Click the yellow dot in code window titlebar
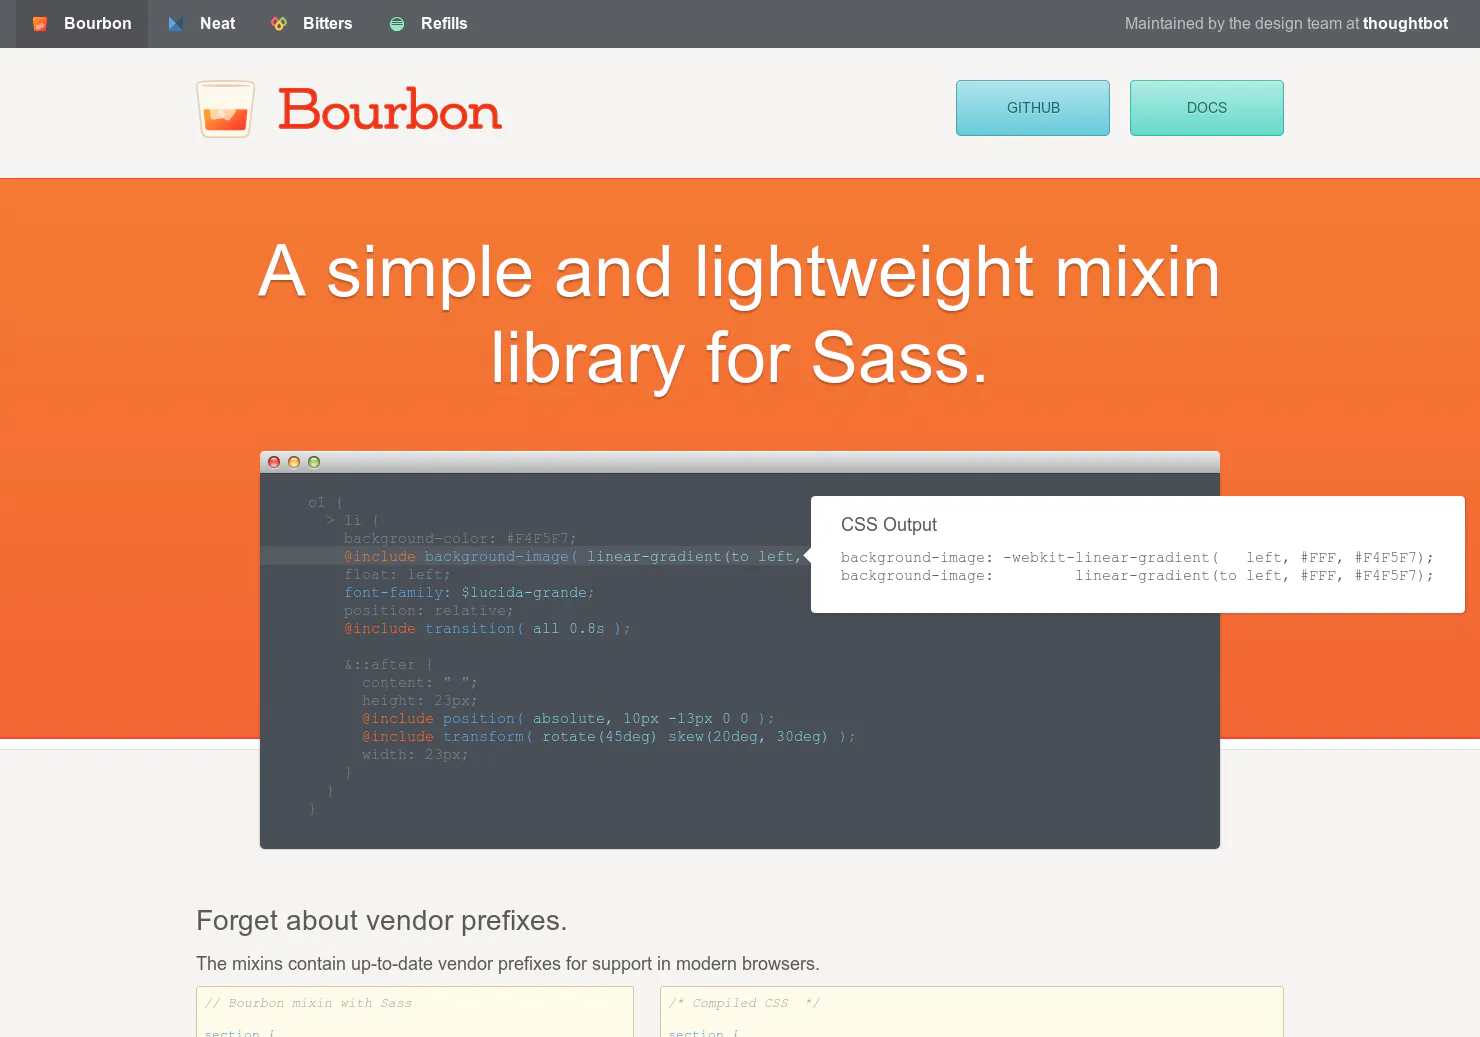The height and width of the screenshot is (1037, 1480). click(294, 462)
